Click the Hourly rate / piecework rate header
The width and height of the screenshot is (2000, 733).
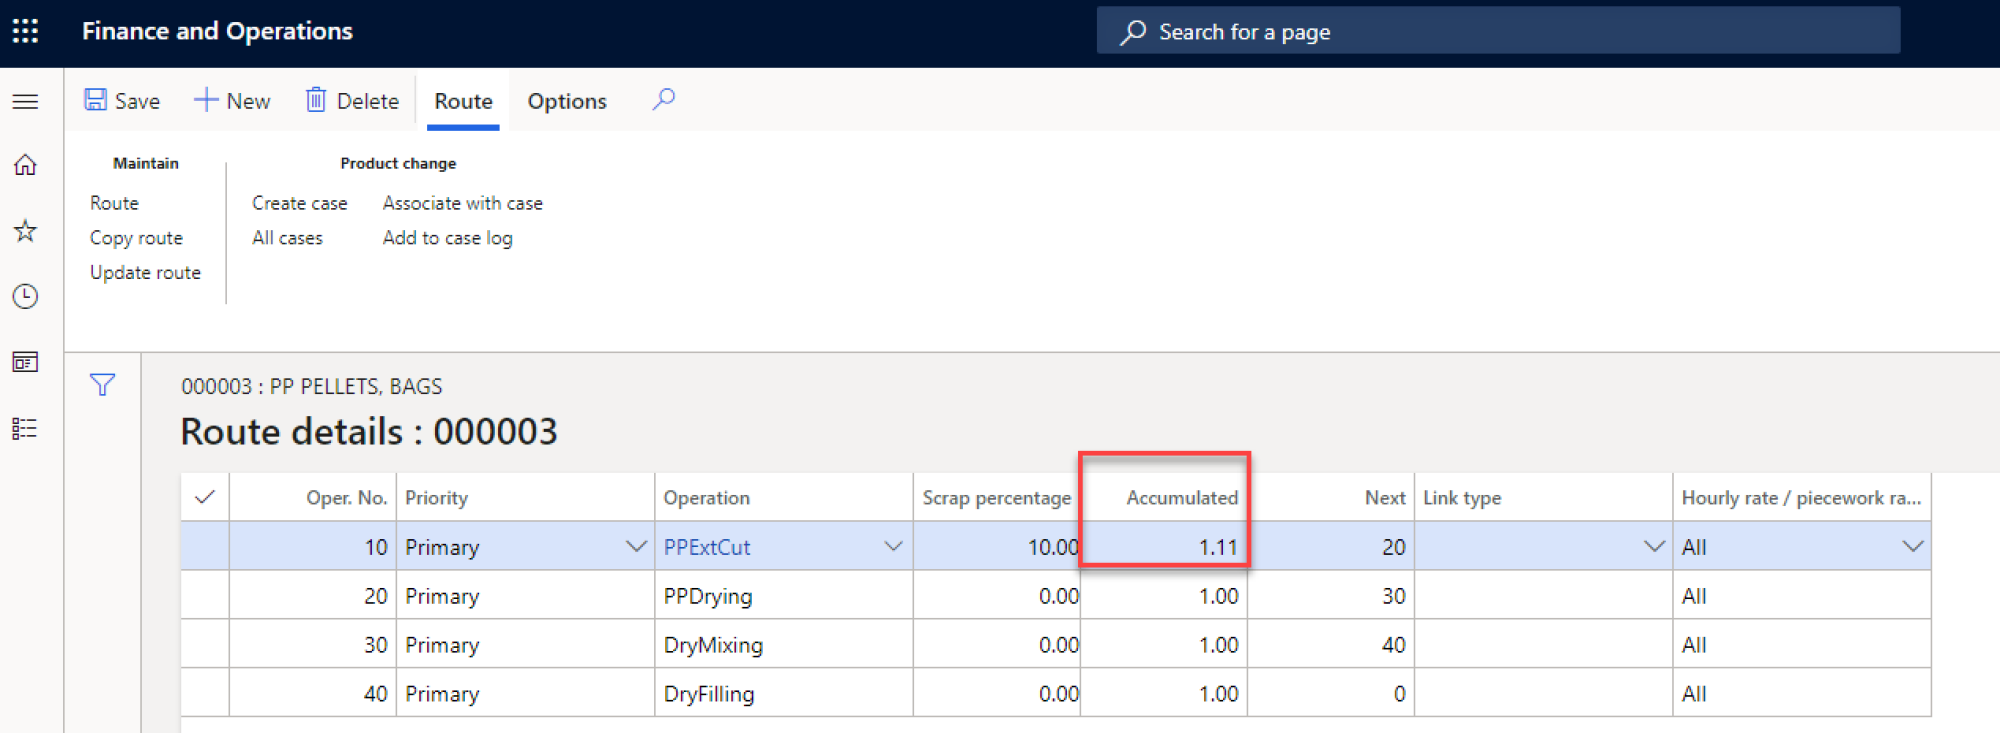coord(1801,497)
